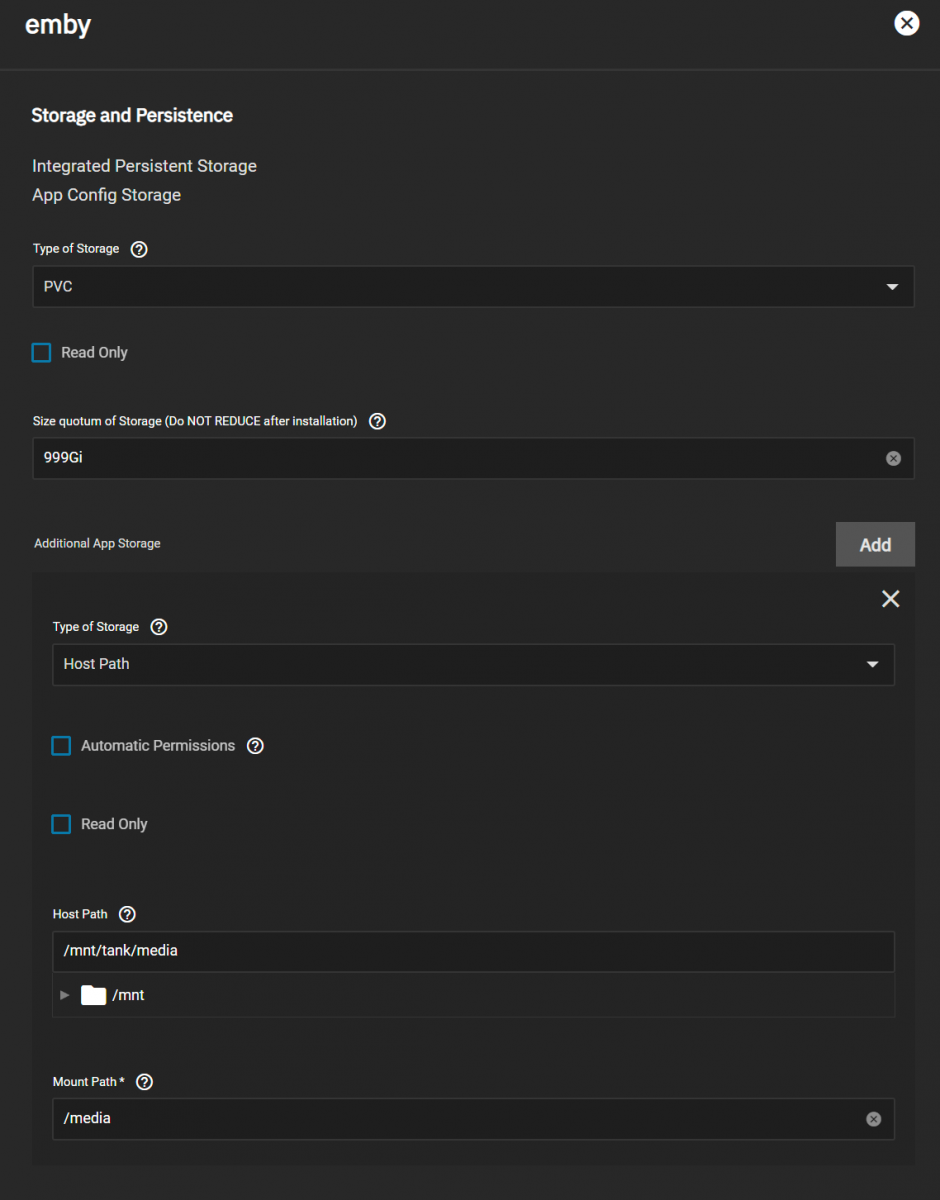This screenshot has height=1200, width=940.
Task: Open the Host Path storage type dropdown
Action: pos(473,664)
